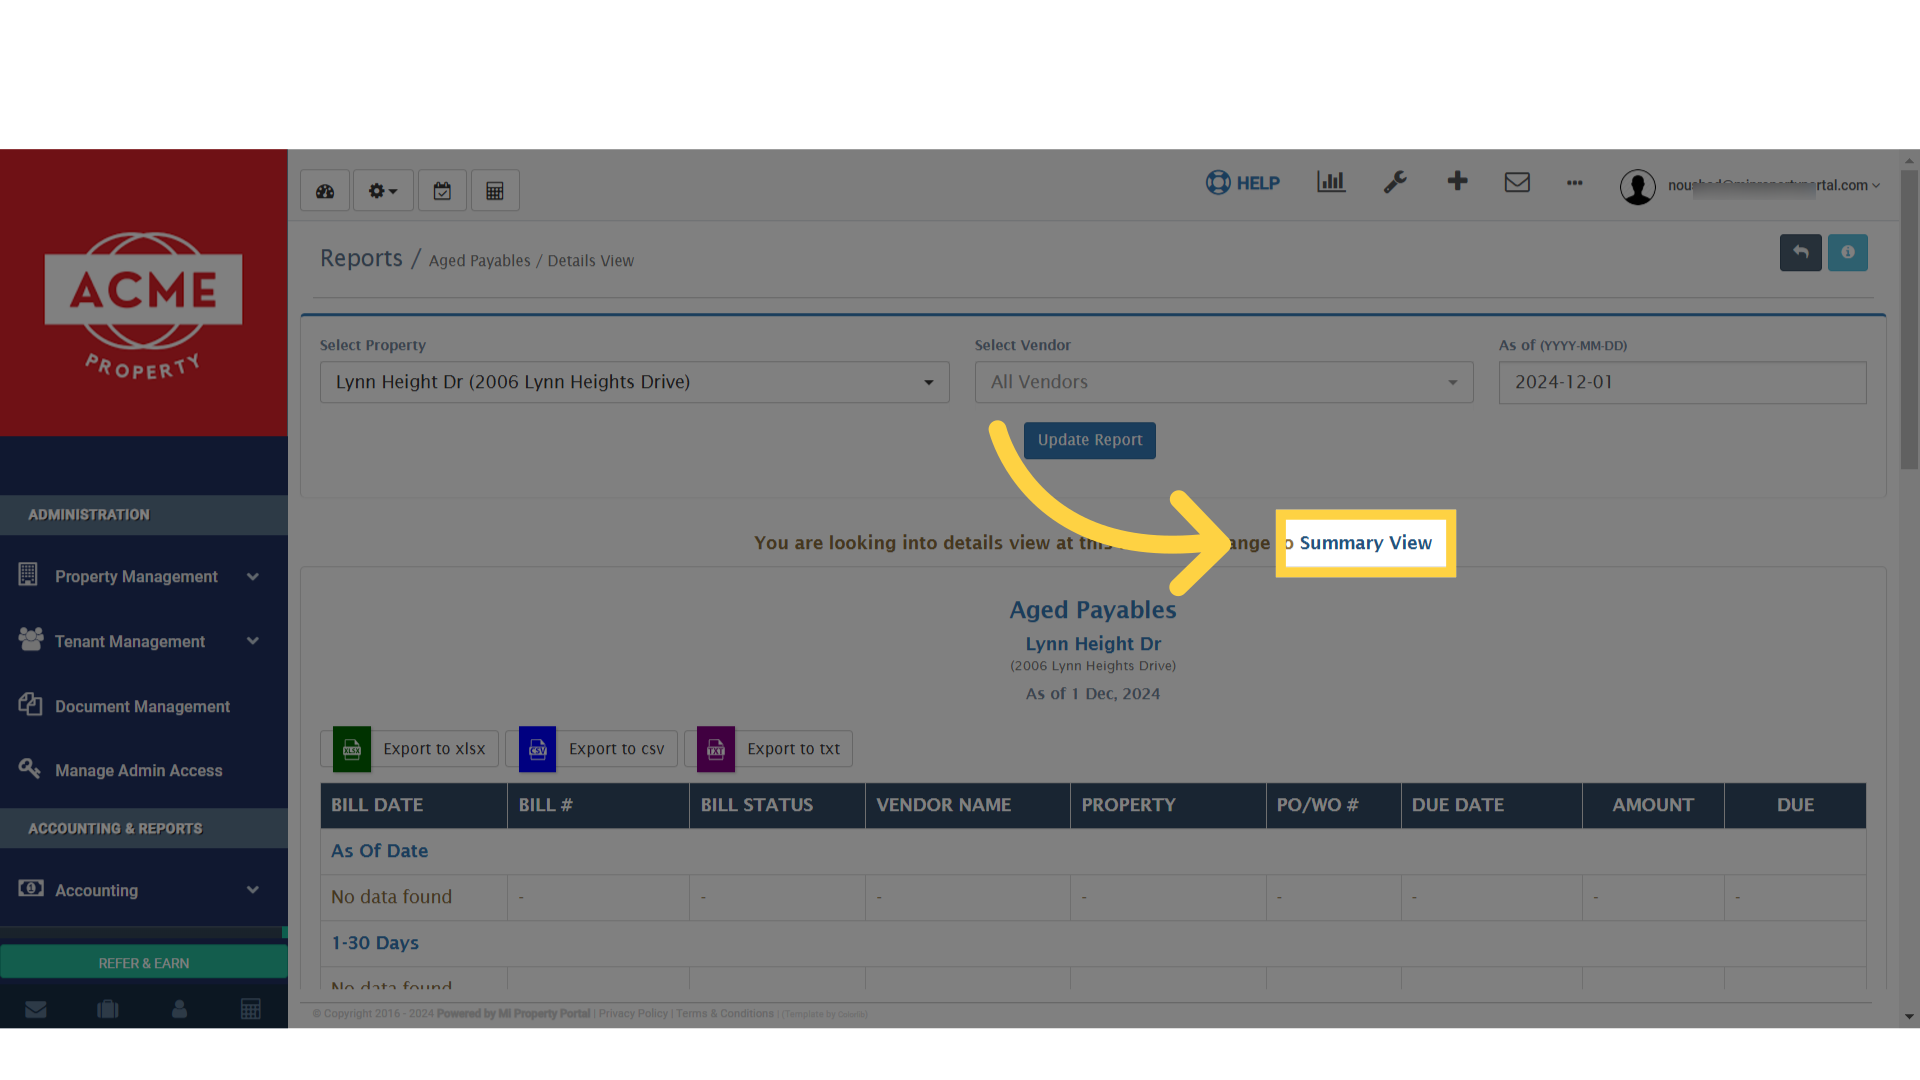Click the Reports breadcrumb link
This screenshot has height=1080, width=1920.
click(x=361, y=258)
